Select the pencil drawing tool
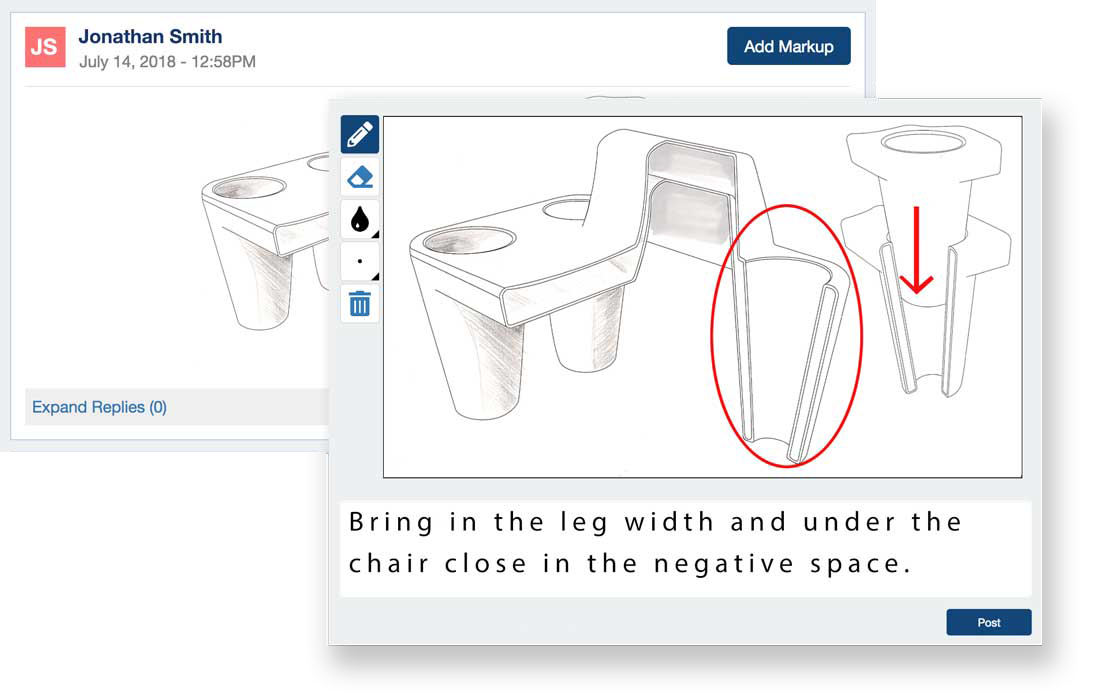This screenshot has height=693, width=1100. (360, 134)
